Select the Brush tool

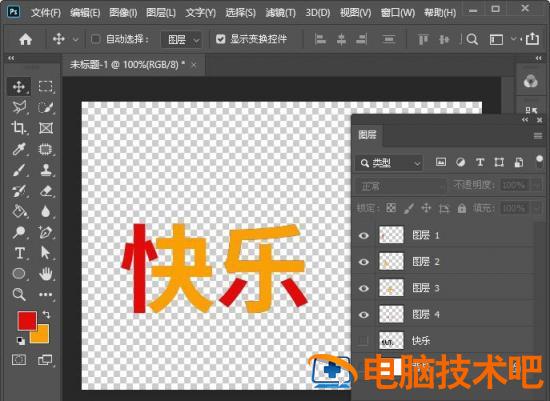point(19,170)
